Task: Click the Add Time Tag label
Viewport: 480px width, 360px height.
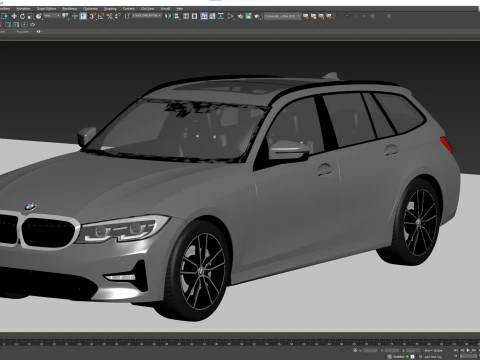Action: 433,357
